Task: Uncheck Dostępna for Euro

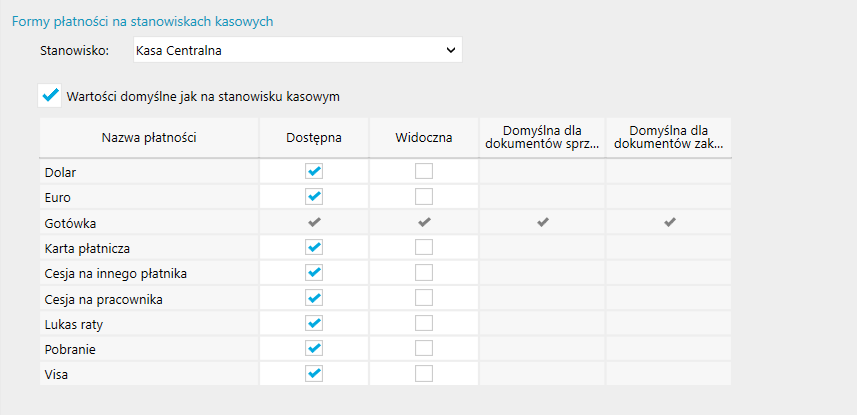Action: (x=314, y=197)
